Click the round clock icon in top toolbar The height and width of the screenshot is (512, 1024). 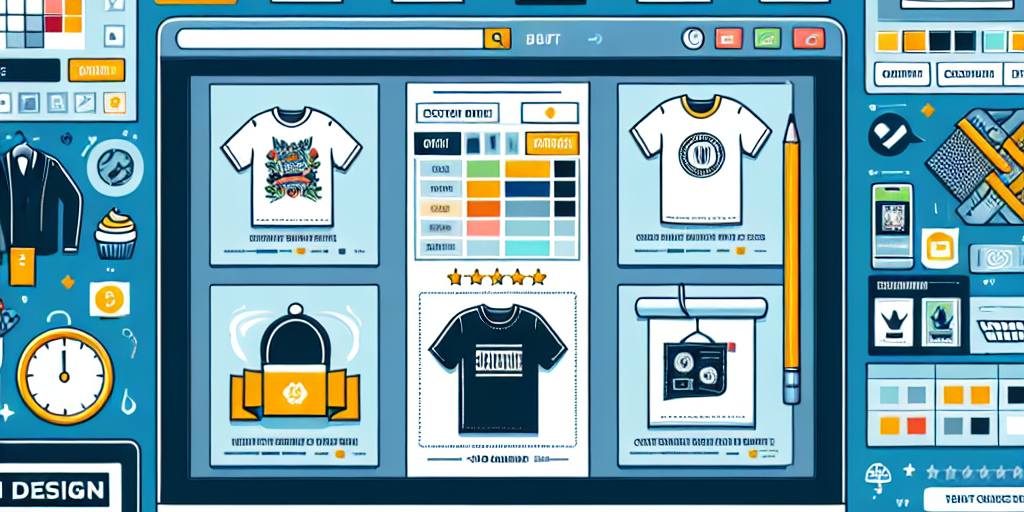(x=693, y=39)
